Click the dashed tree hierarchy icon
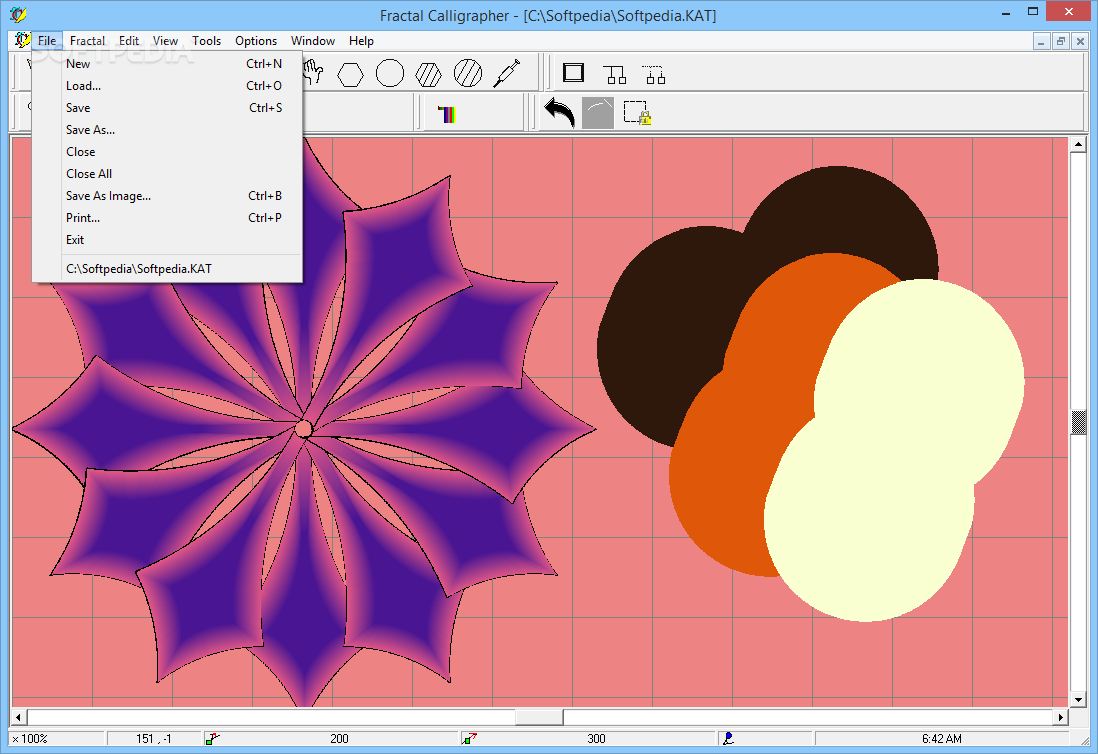Image resolution: width=1098 pixels, height=754 pixels. [653, 73]
